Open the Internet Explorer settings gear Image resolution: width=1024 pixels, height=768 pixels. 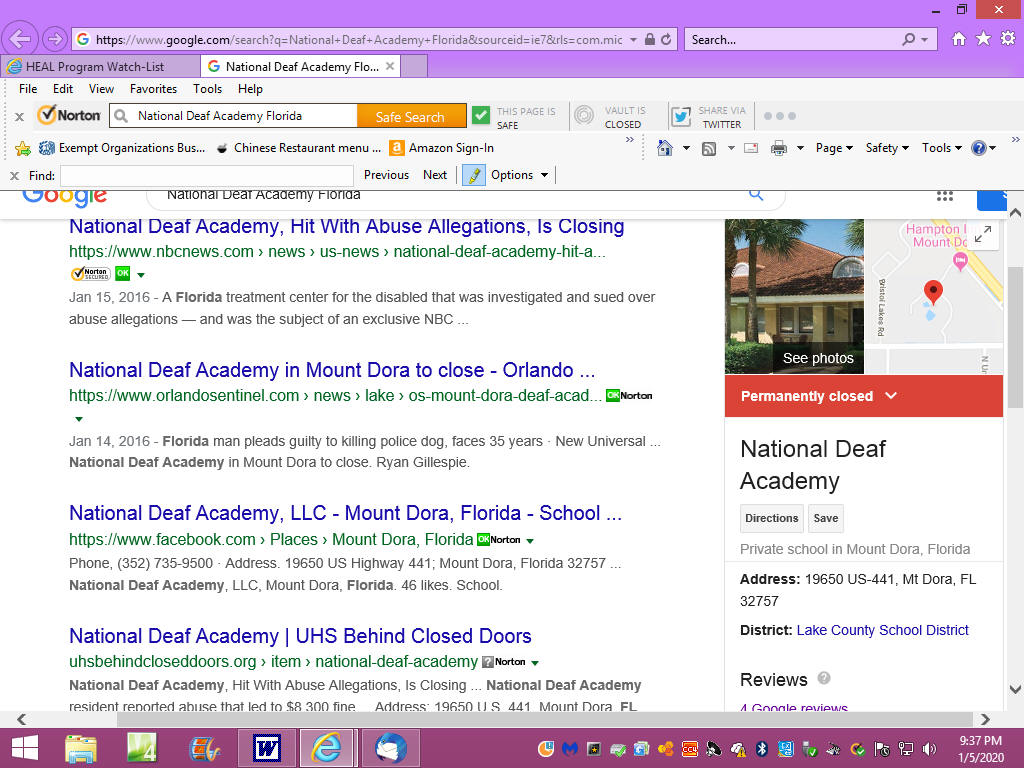pos(1008,39)
